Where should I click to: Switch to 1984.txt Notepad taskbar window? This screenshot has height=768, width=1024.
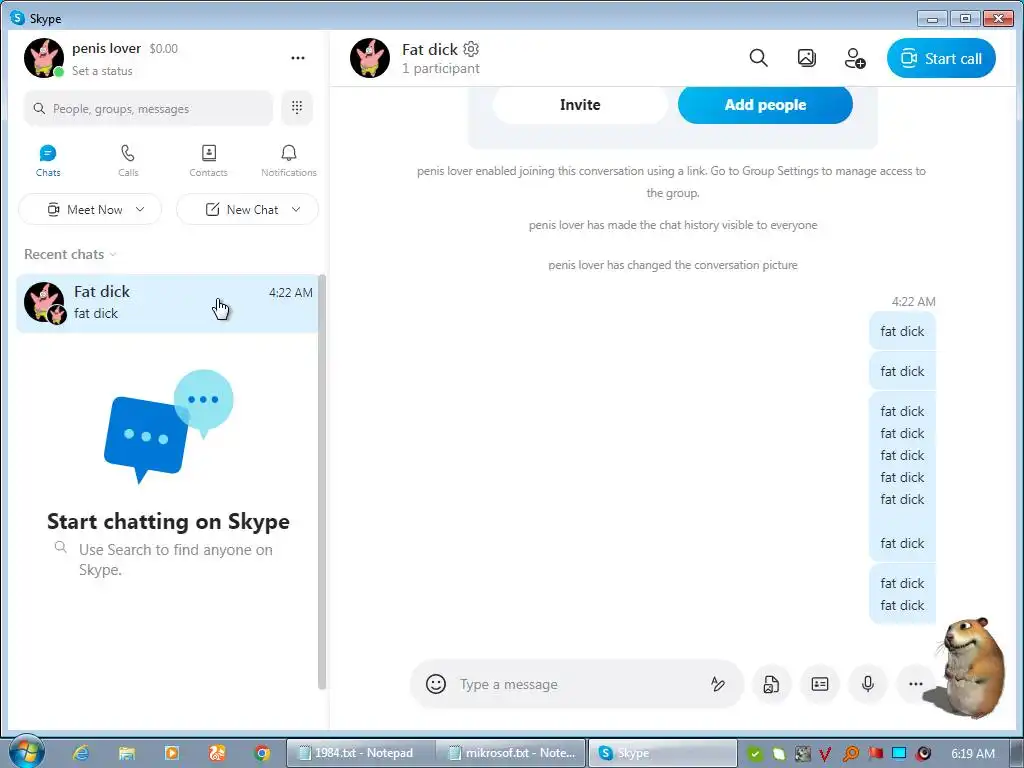[x=360, y=753]
